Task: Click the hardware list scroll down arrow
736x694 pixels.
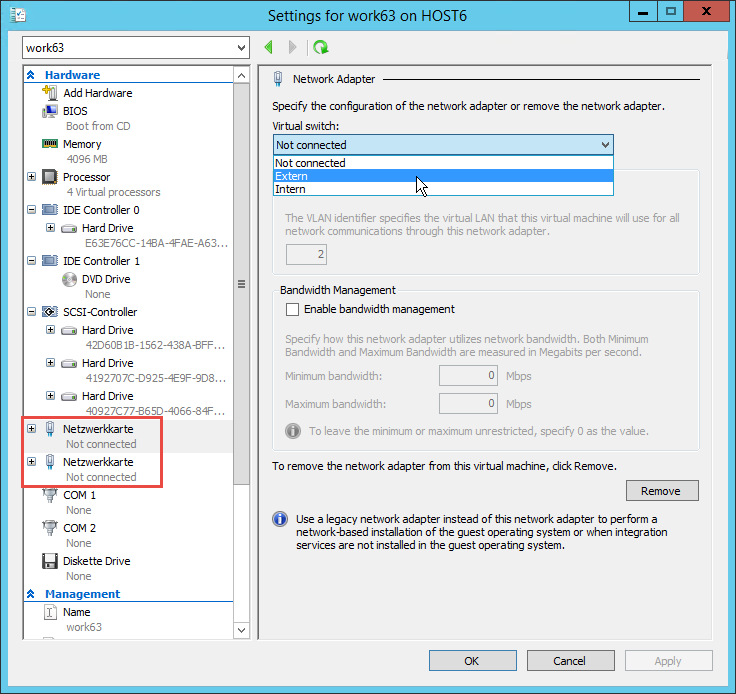Action: (x=241, y=630)
